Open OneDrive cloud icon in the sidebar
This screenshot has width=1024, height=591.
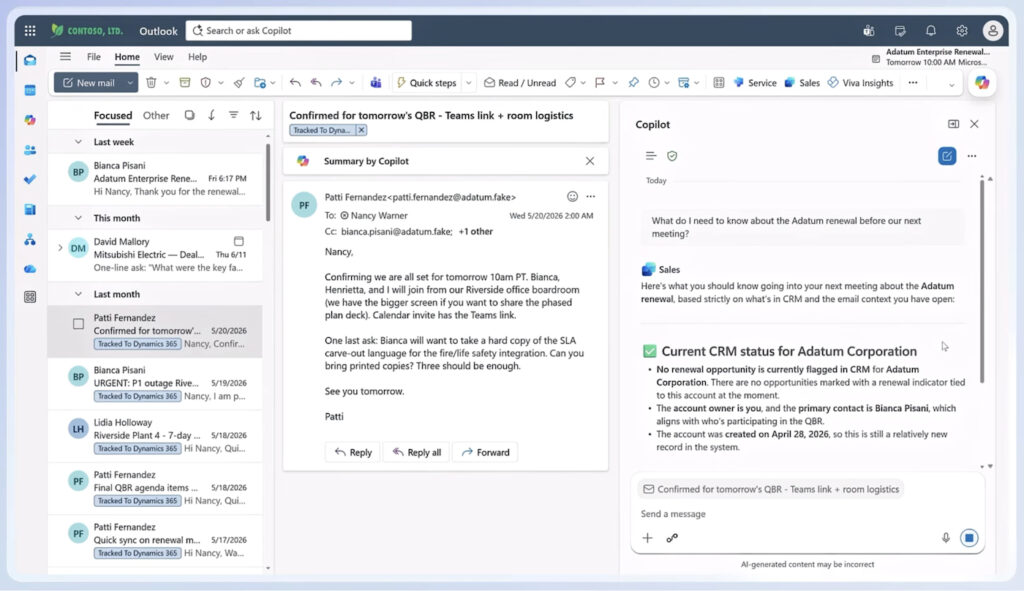(30, 268)
